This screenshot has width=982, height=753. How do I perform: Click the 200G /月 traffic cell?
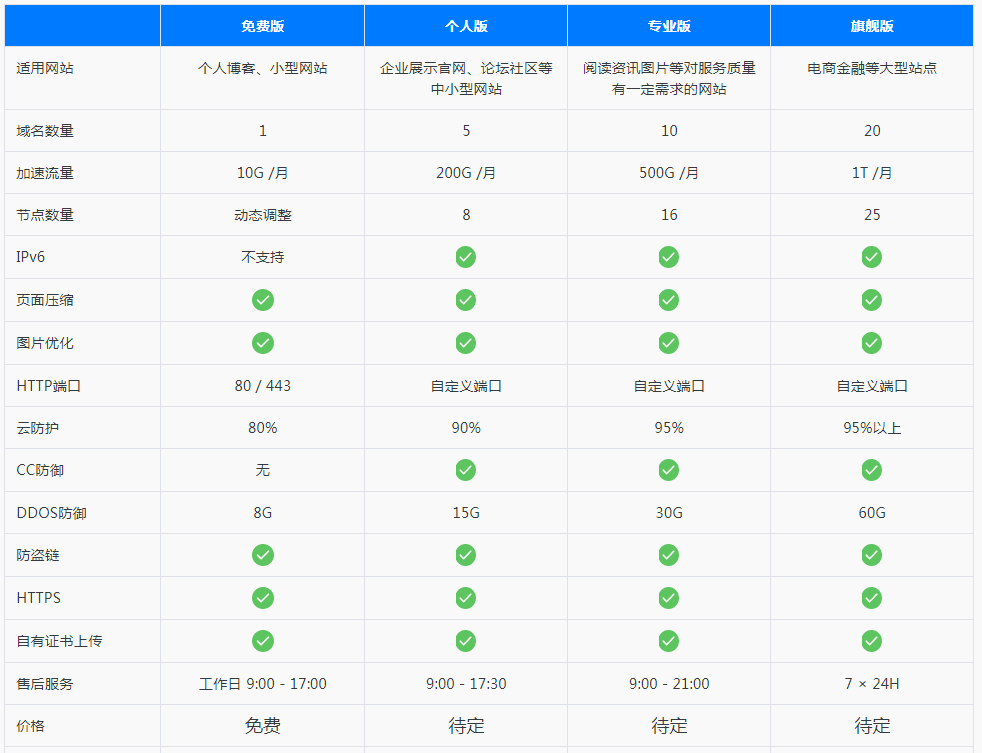click(466, 173)
